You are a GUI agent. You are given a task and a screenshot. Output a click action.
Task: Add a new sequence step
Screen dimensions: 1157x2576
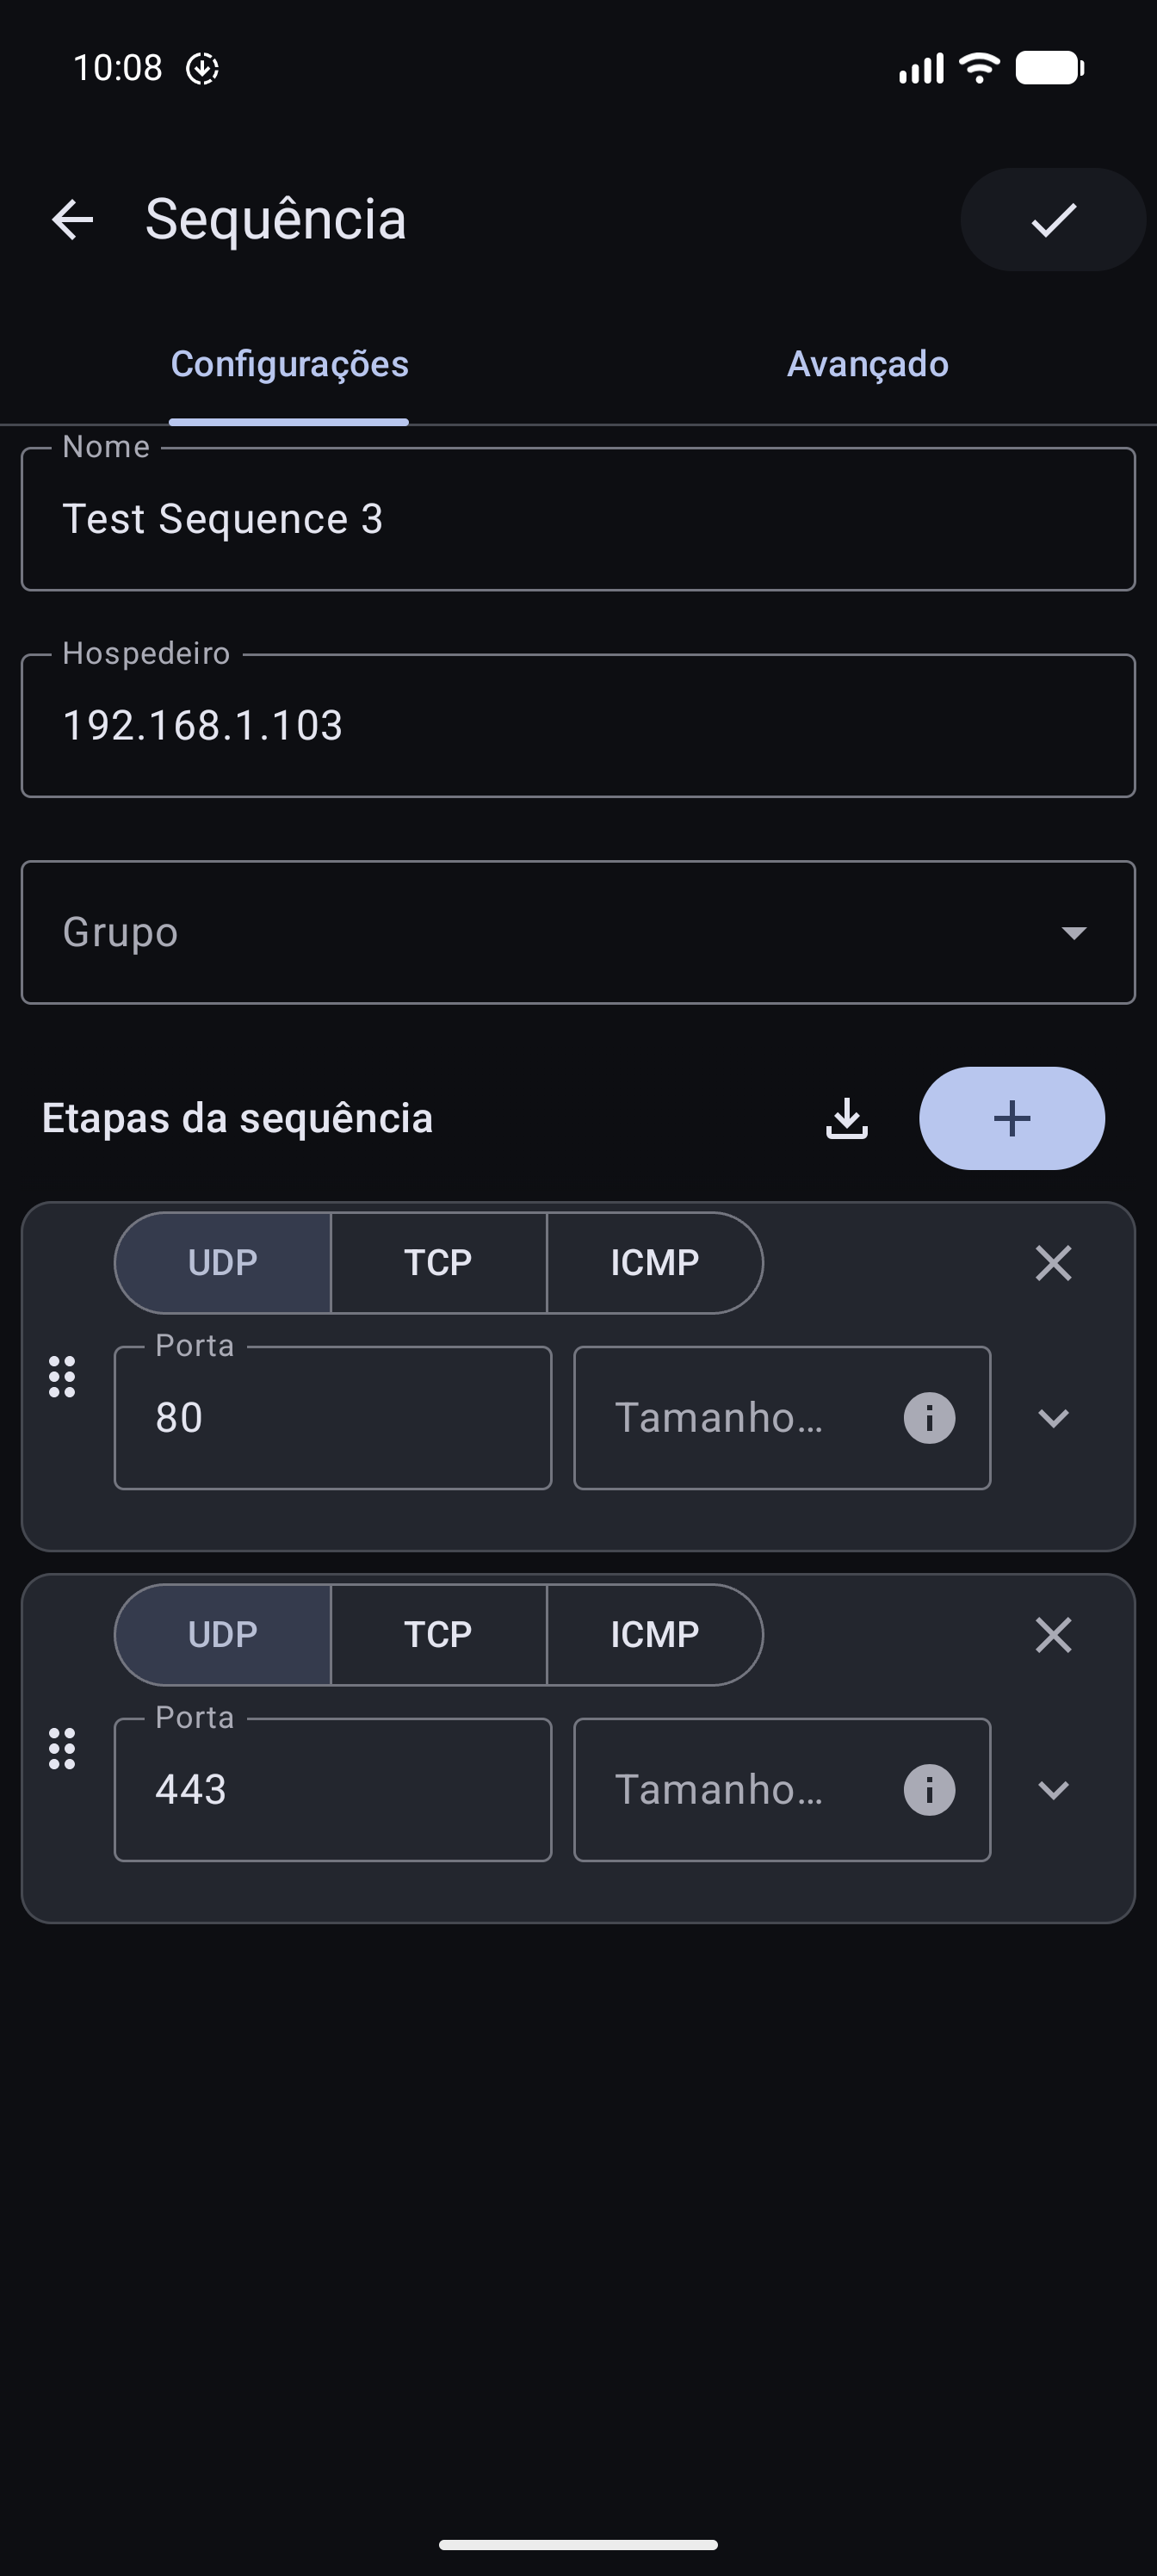[1012, 1118]
